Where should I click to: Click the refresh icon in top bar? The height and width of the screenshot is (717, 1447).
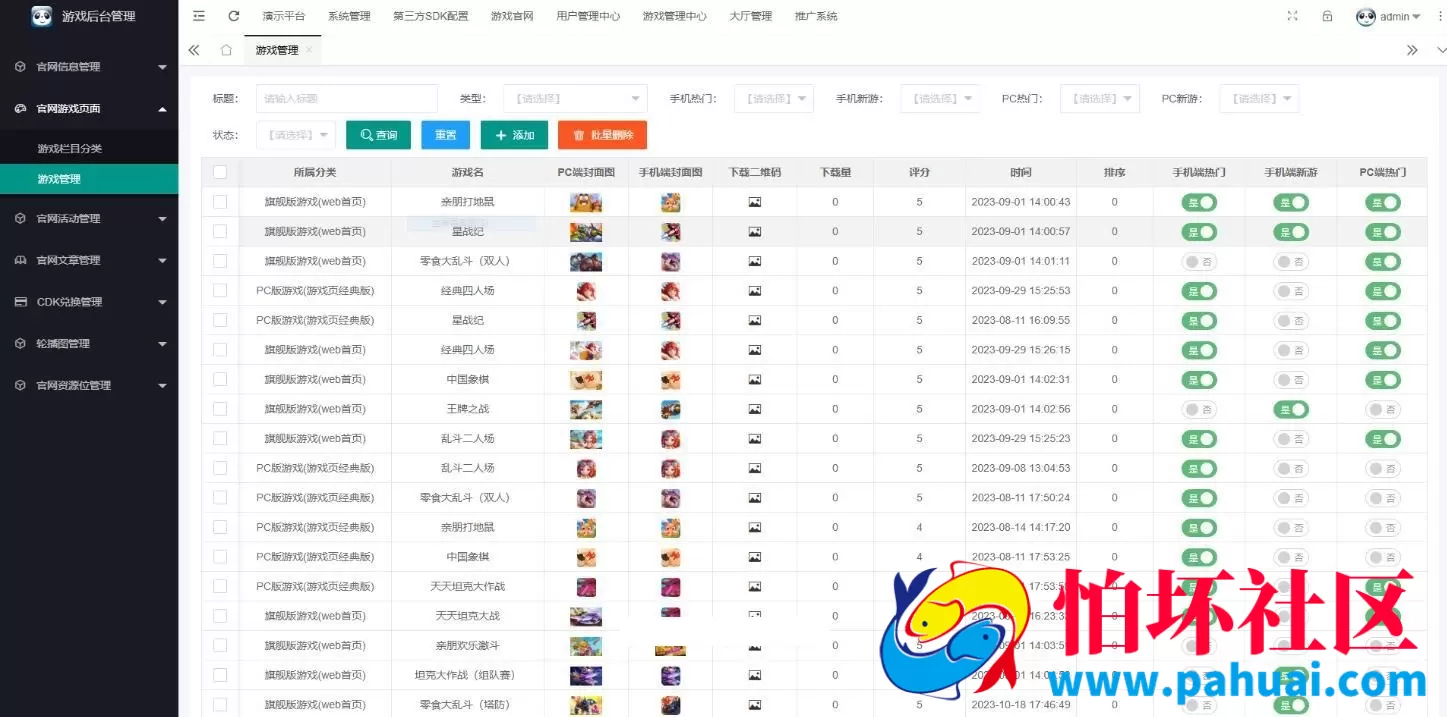click(234, 16)
